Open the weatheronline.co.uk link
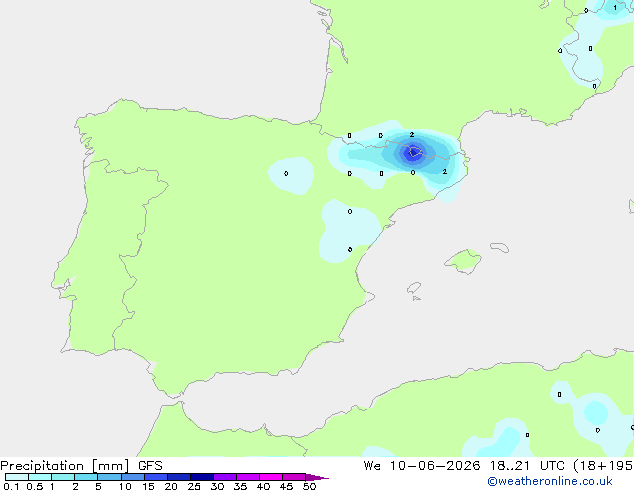This screenshot has height=490, width=634. pos(550,481)
